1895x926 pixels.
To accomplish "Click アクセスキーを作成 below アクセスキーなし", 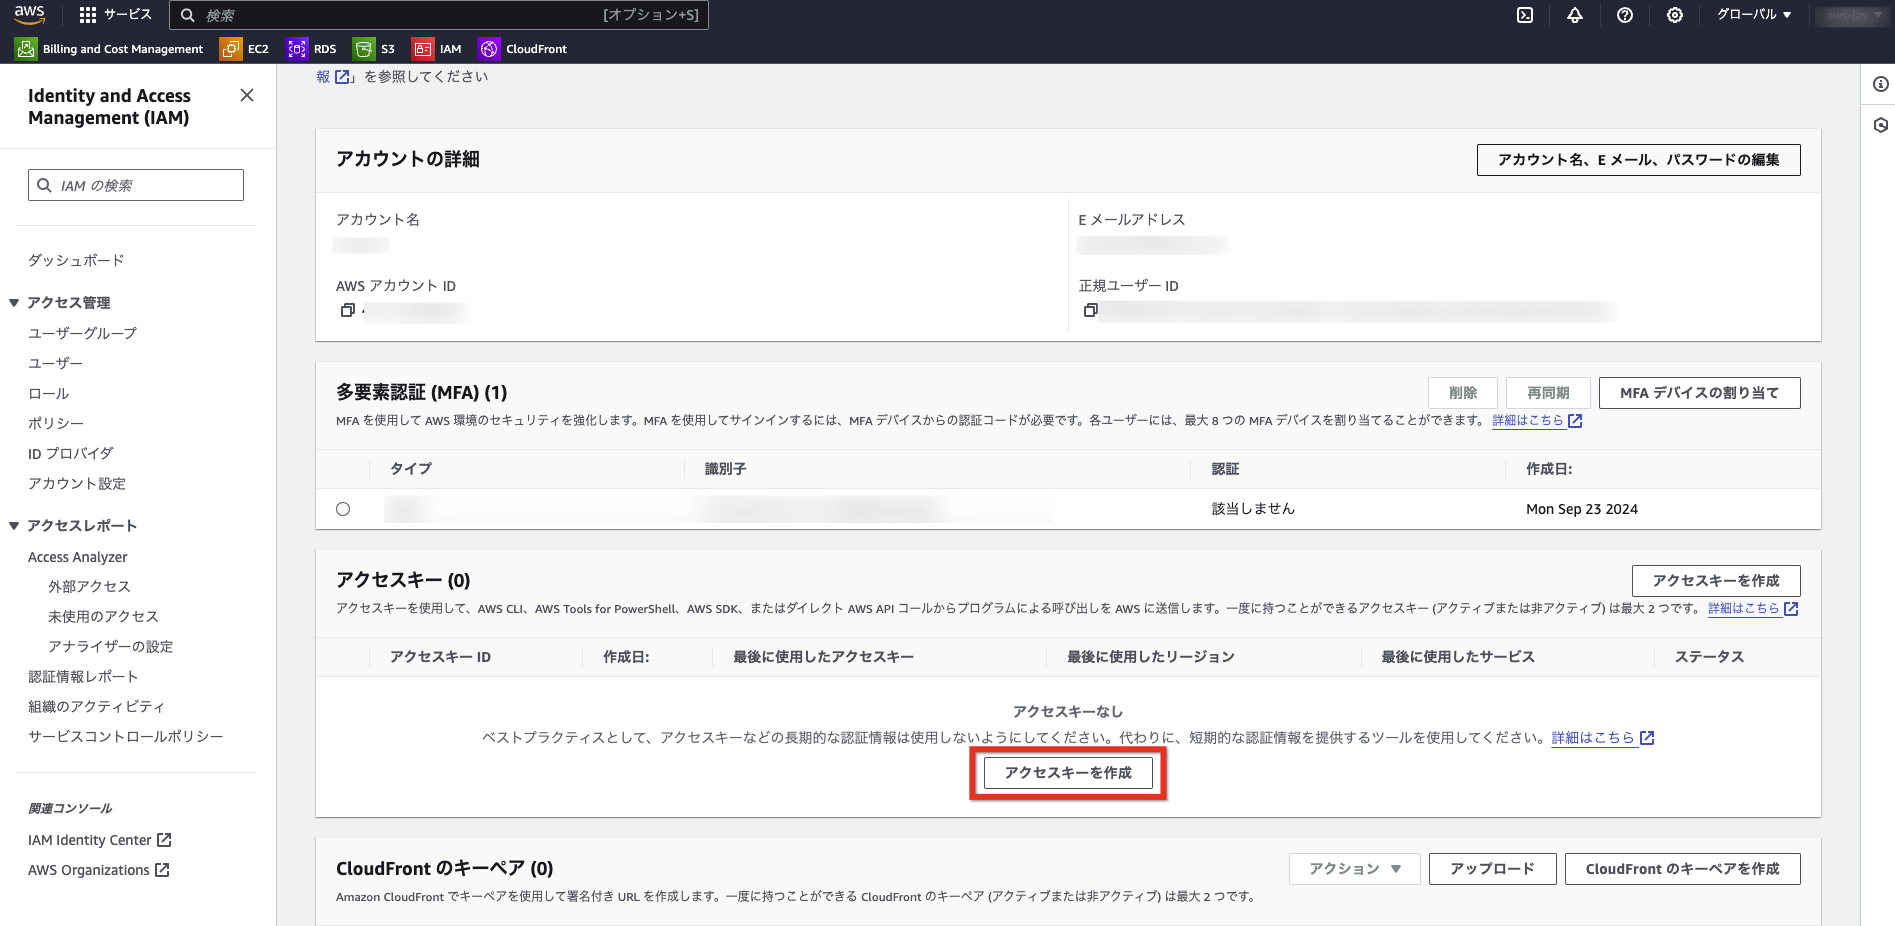I will [x=1068, y=773].
